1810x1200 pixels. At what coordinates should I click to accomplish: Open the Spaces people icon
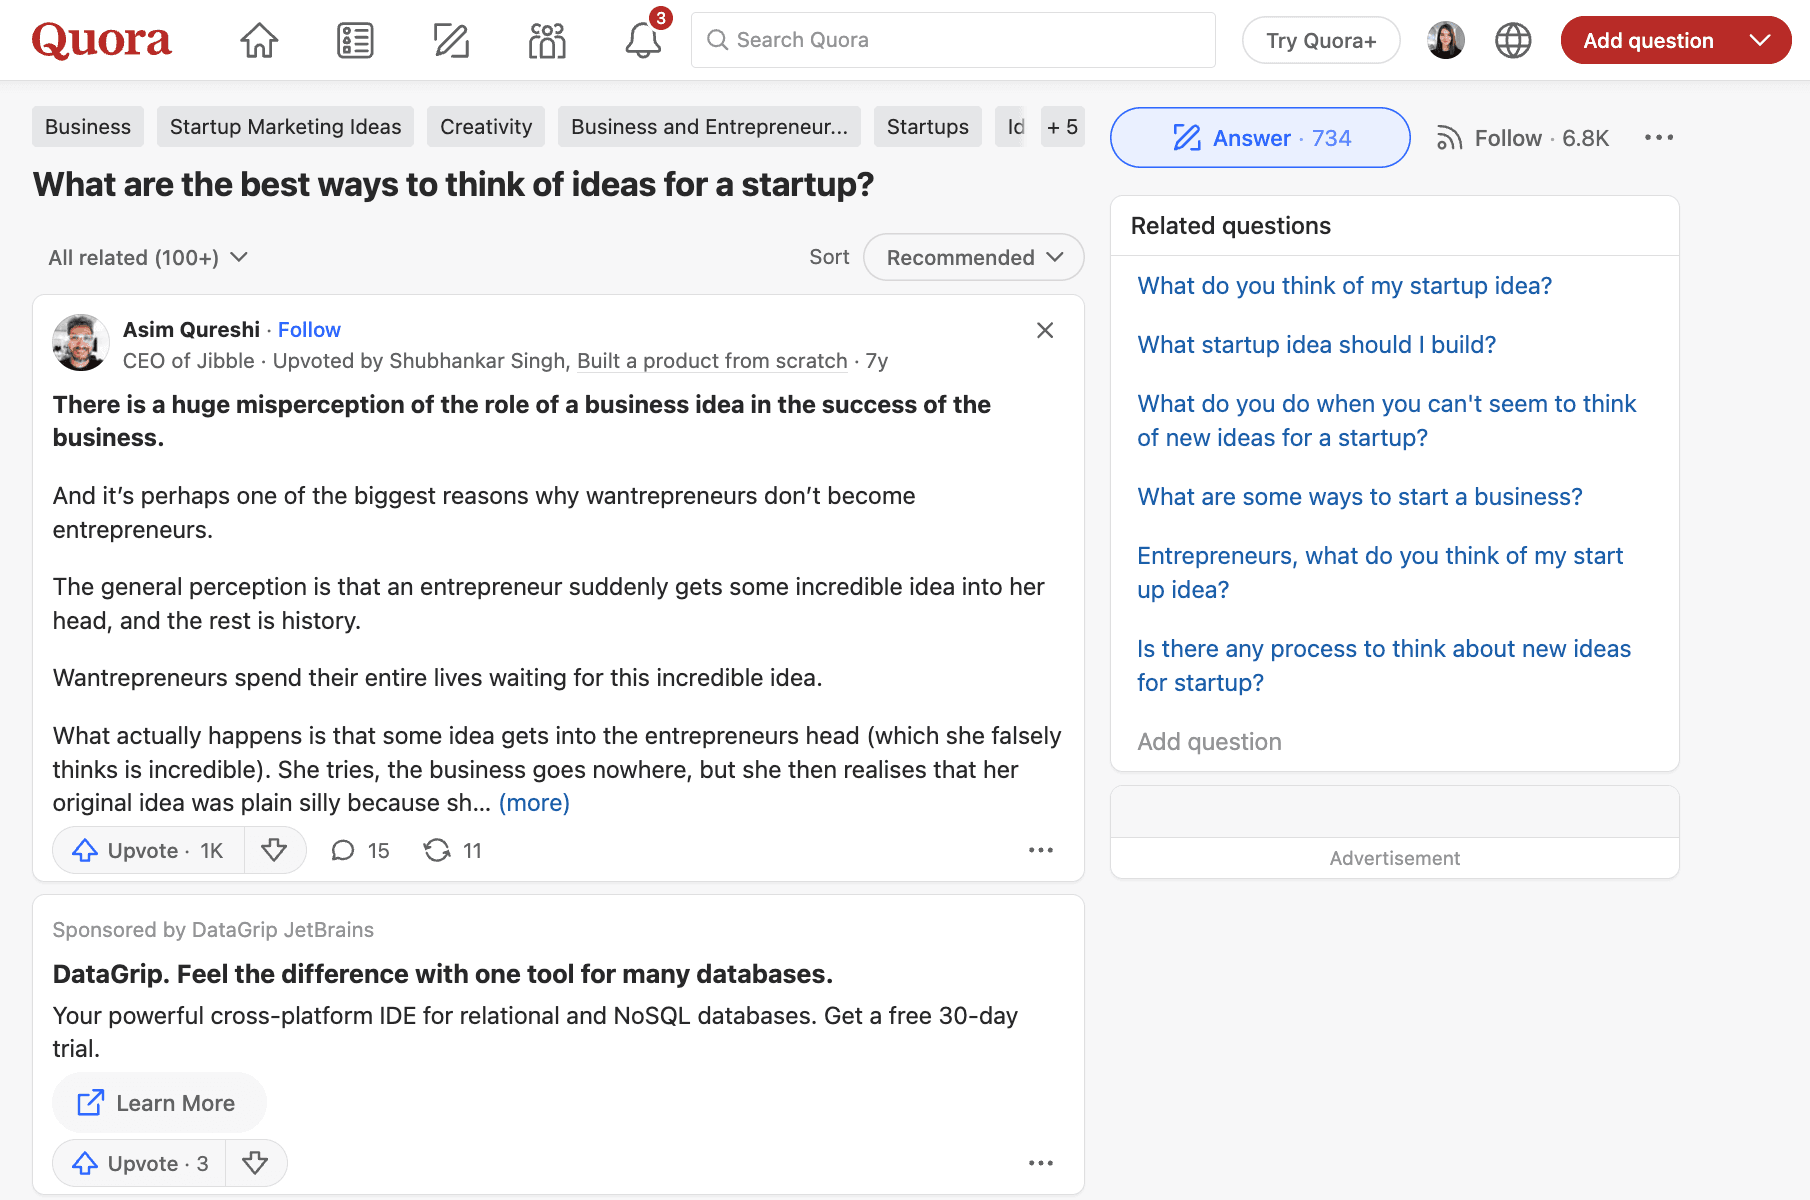547,40
